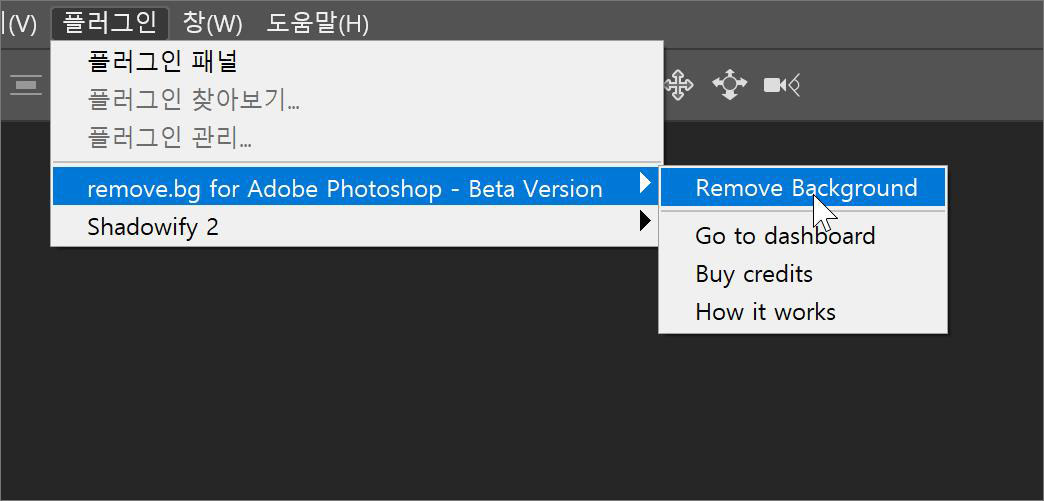Screen dimensions: 1044x501
Task: Choose 플러그인 찾아보기... menu entry
Action: [x=357, y=101]
